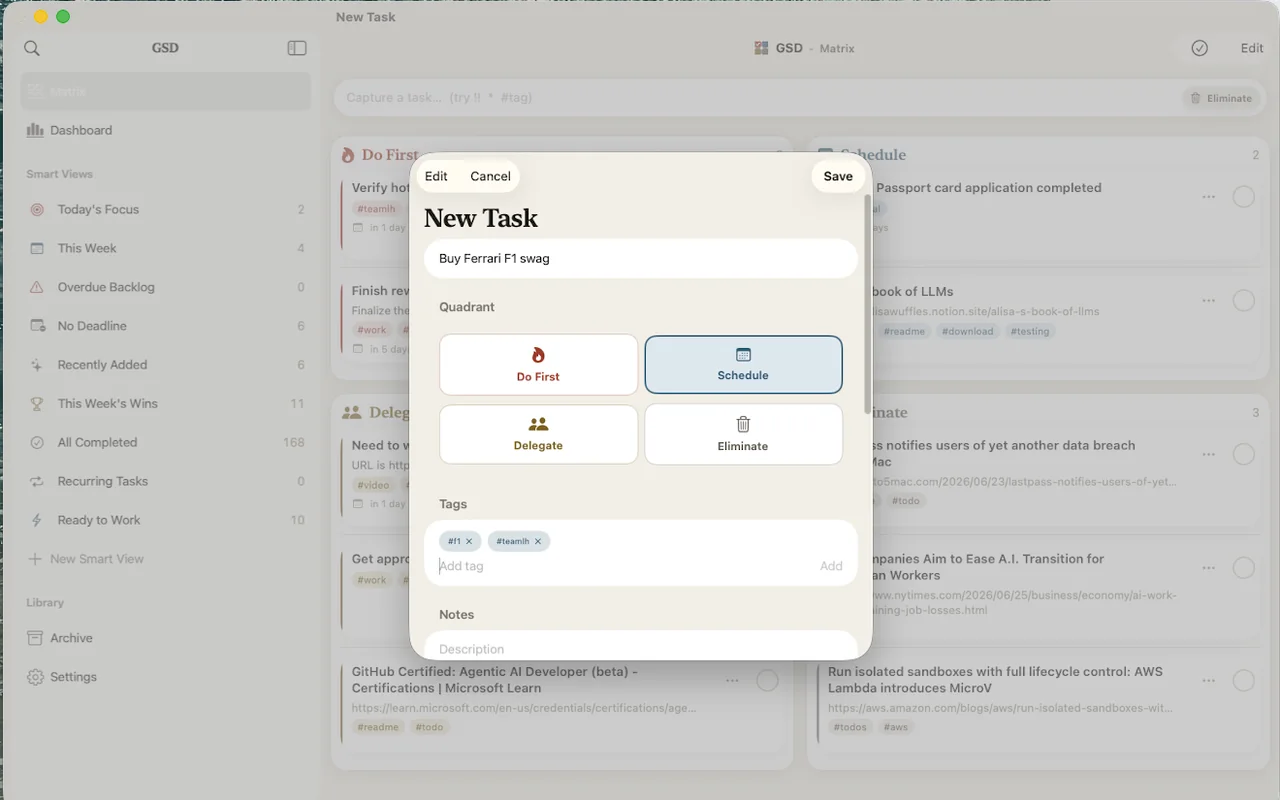Image resolution: width=1280 pixels, height=800 pixels.
Task: Click Edit in the New Task dialog
Action: (x=436, y=176)
